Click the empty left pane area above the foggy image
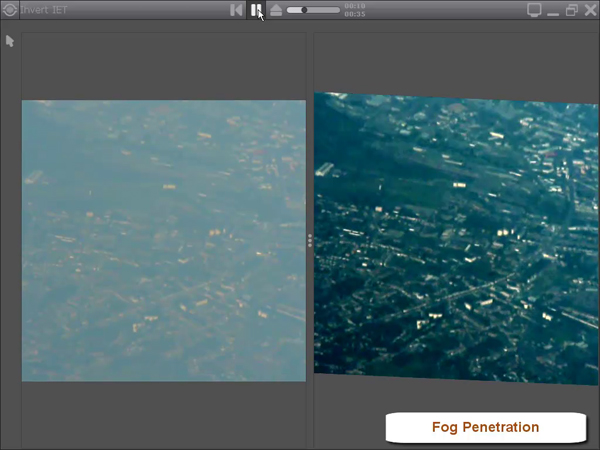 (x=164, y=66)
